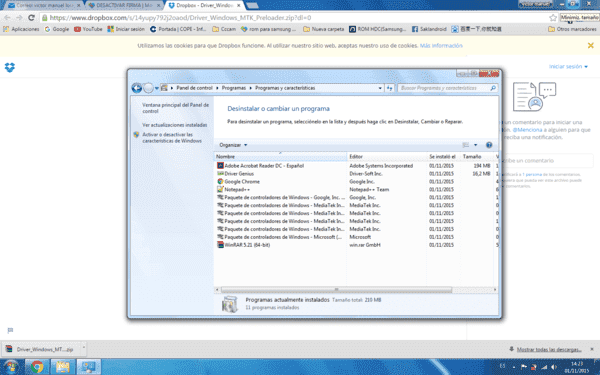Click Activar o desactivar las características de Windows
Screen dimensions: 600x375
(172, 138)
